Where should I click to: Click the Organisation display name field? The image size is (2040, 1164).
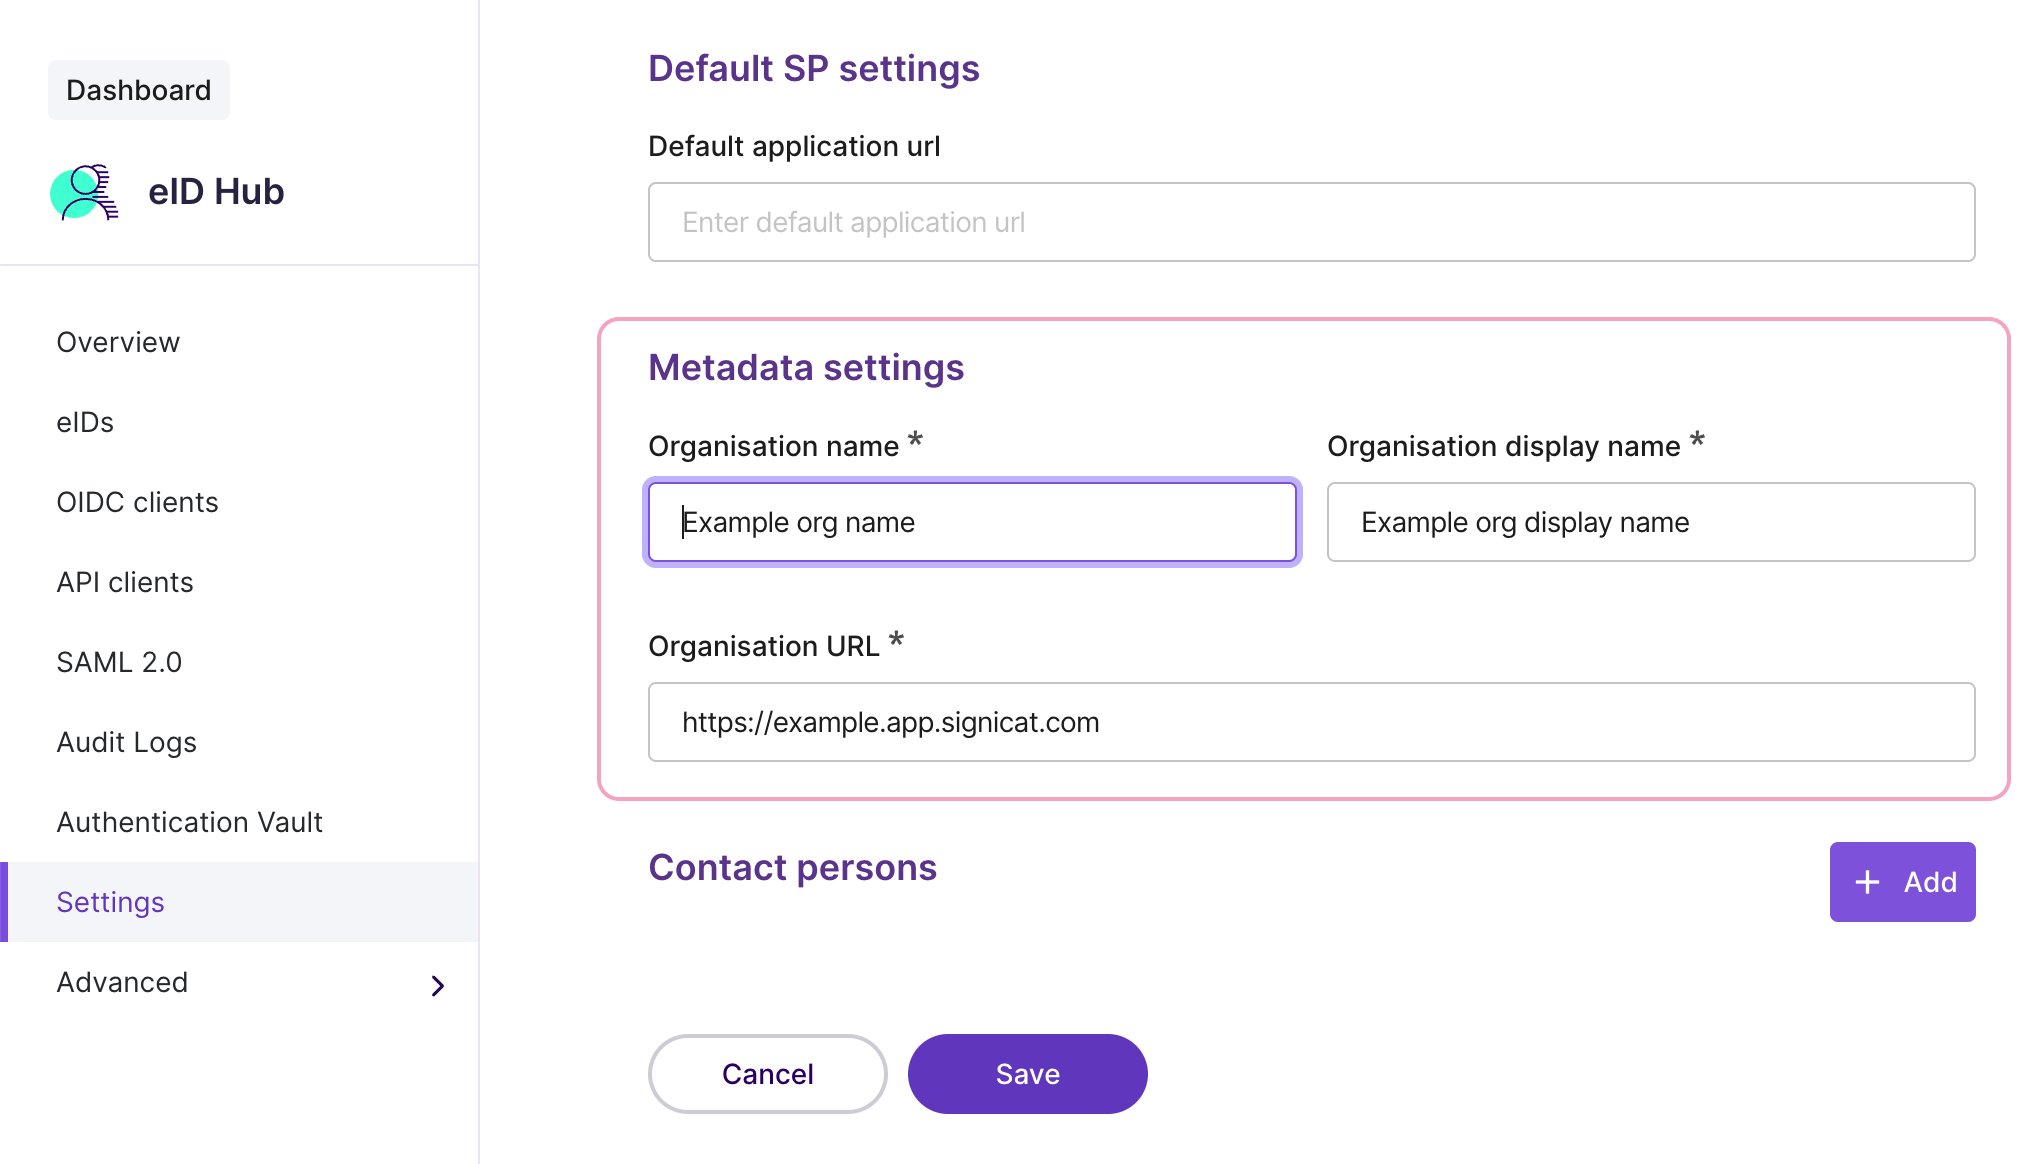coord(1650,522)
